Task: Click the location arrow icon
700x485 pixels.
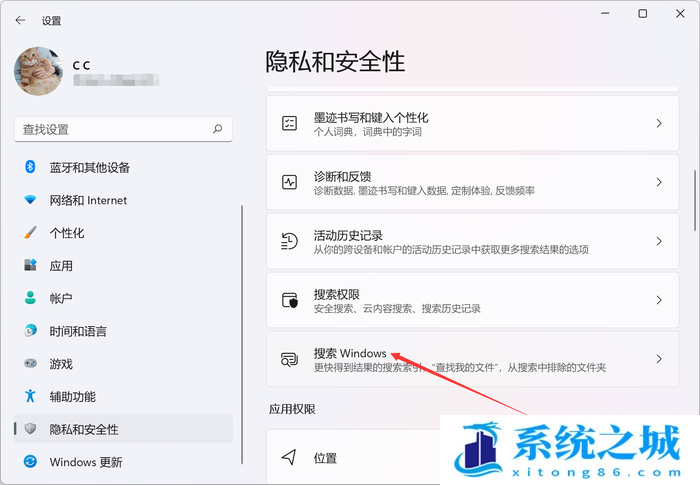Action: click(x=289, y=456)
